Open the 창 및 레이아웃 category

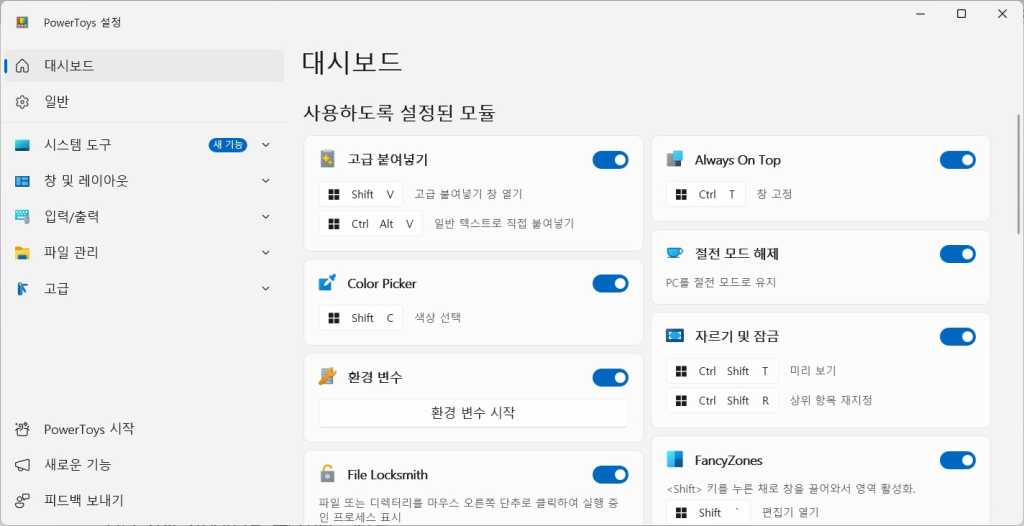pyautogui.click(x=144, y=181)
